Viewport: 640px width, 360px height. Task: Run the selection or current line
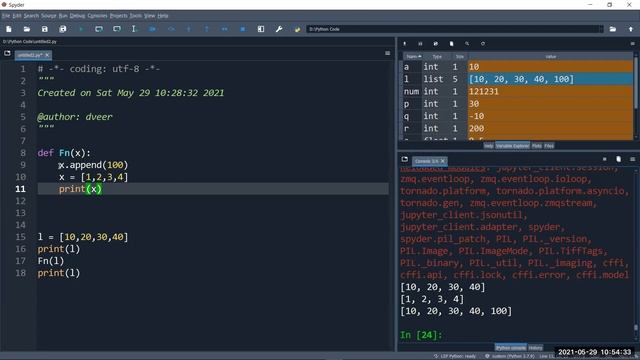(134, 29)
